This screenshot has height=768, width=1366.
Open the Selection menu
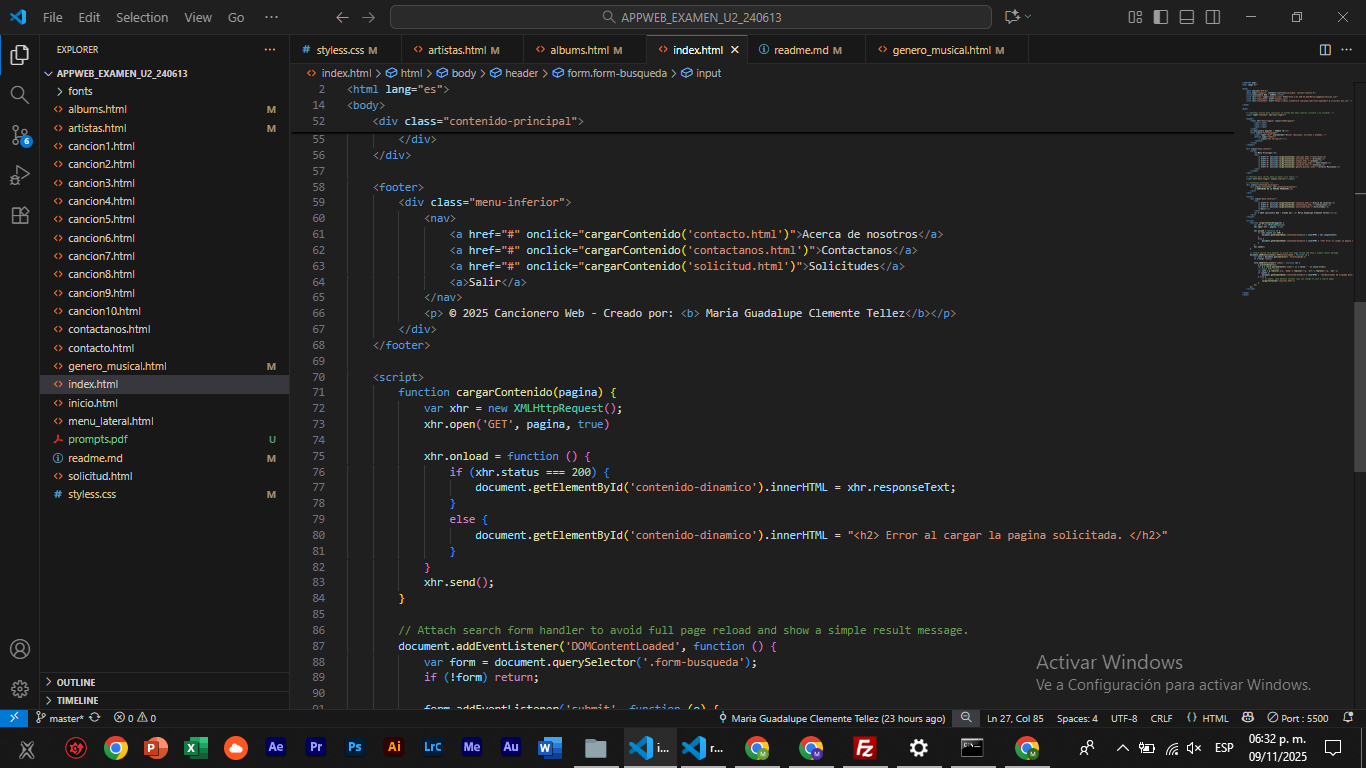(142, 17)
